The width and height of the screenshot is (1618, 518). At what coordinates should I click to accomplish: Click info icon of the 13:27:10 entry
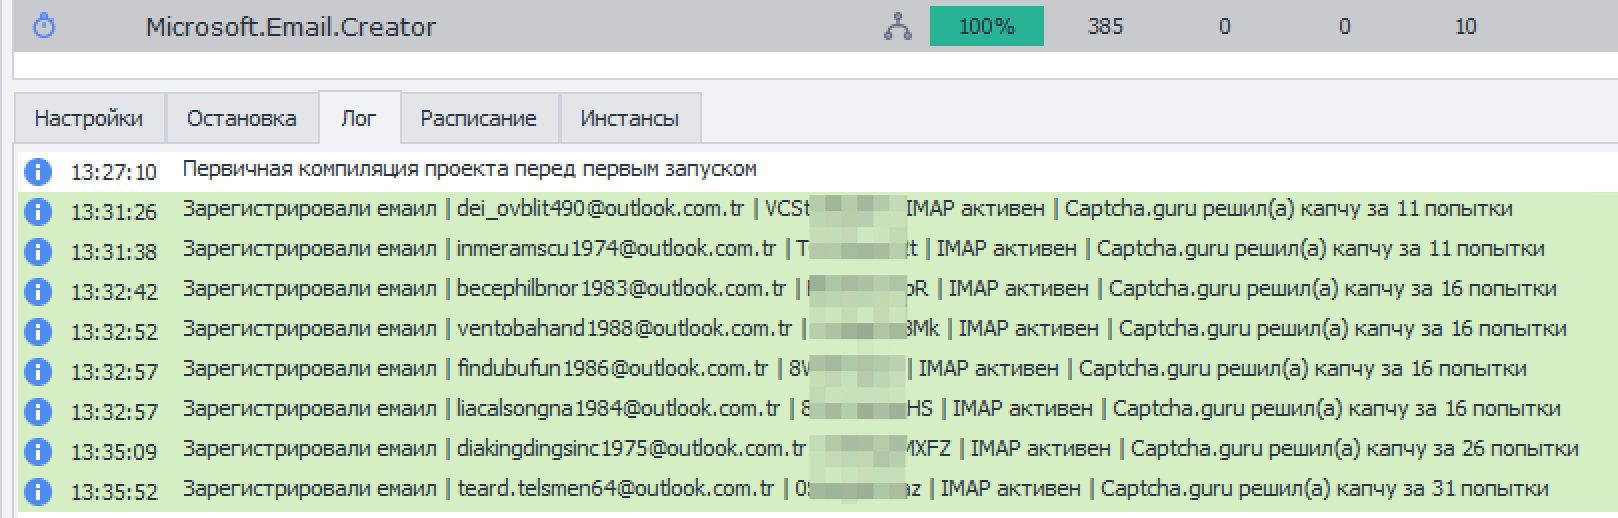[x=37, y=172]
